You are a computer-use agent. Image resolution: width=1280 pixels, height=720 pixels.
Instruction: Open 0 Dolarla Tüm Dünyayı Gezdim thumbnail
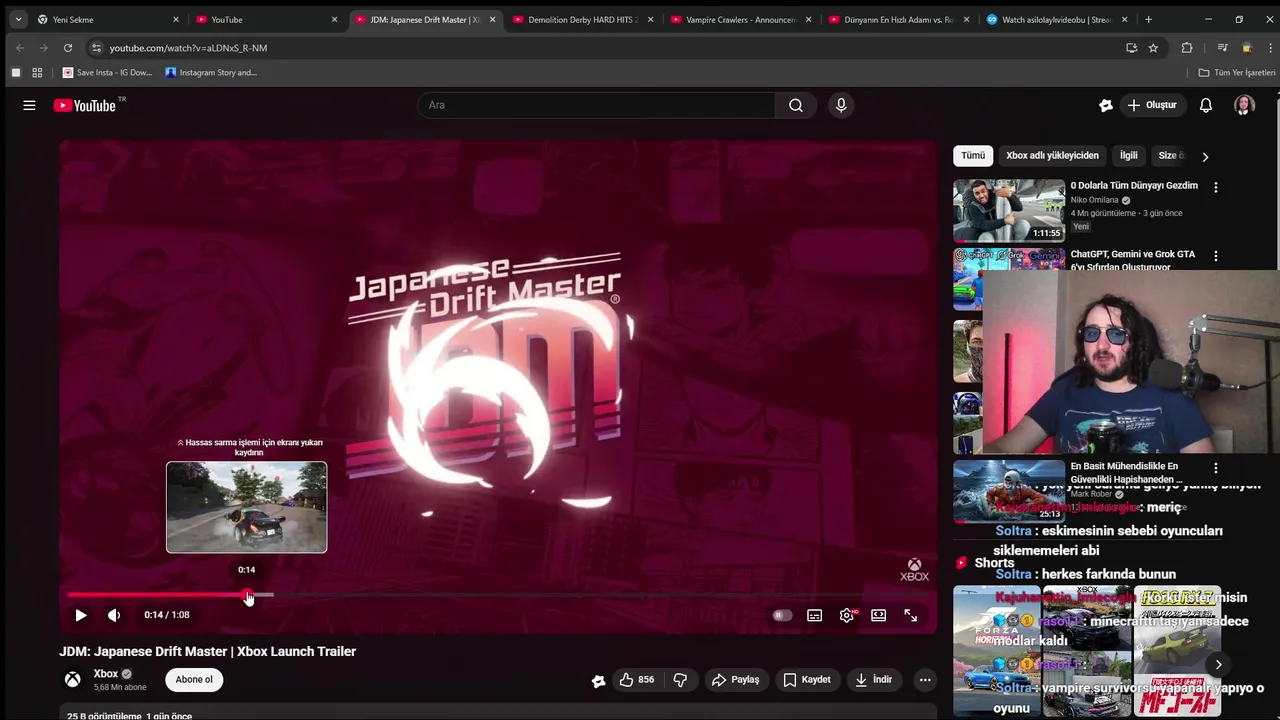pyautogui.click(x=1009, y=210)
